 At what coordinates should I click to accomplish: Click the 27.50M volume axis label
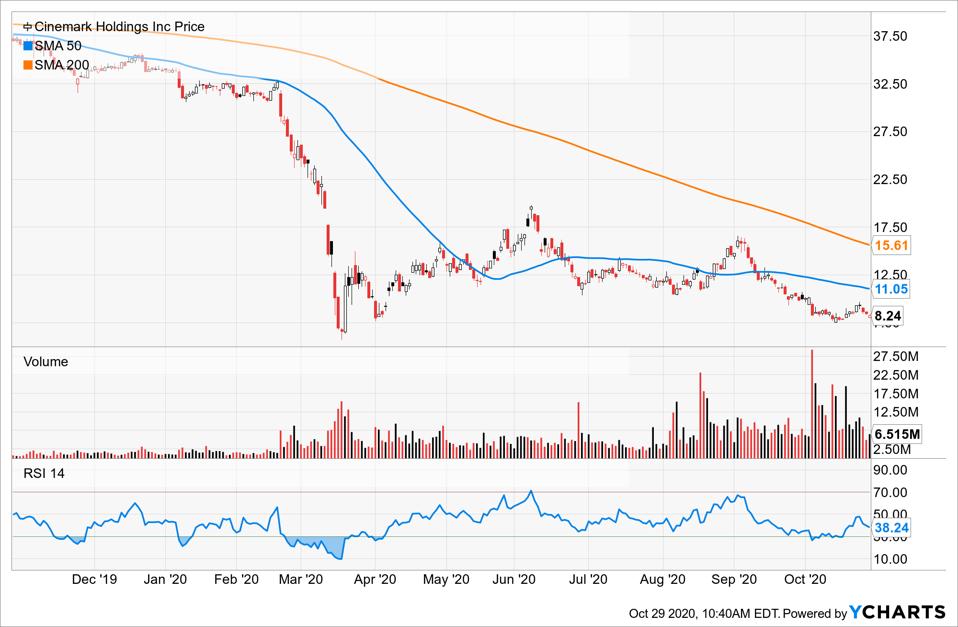[896, 356]
